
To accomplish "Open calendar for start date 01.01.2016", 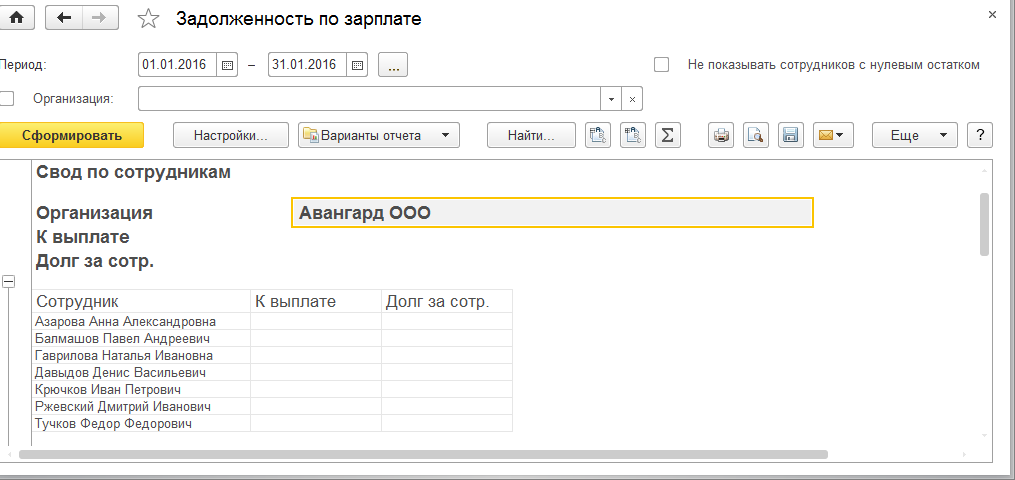I will pos(228,65).
